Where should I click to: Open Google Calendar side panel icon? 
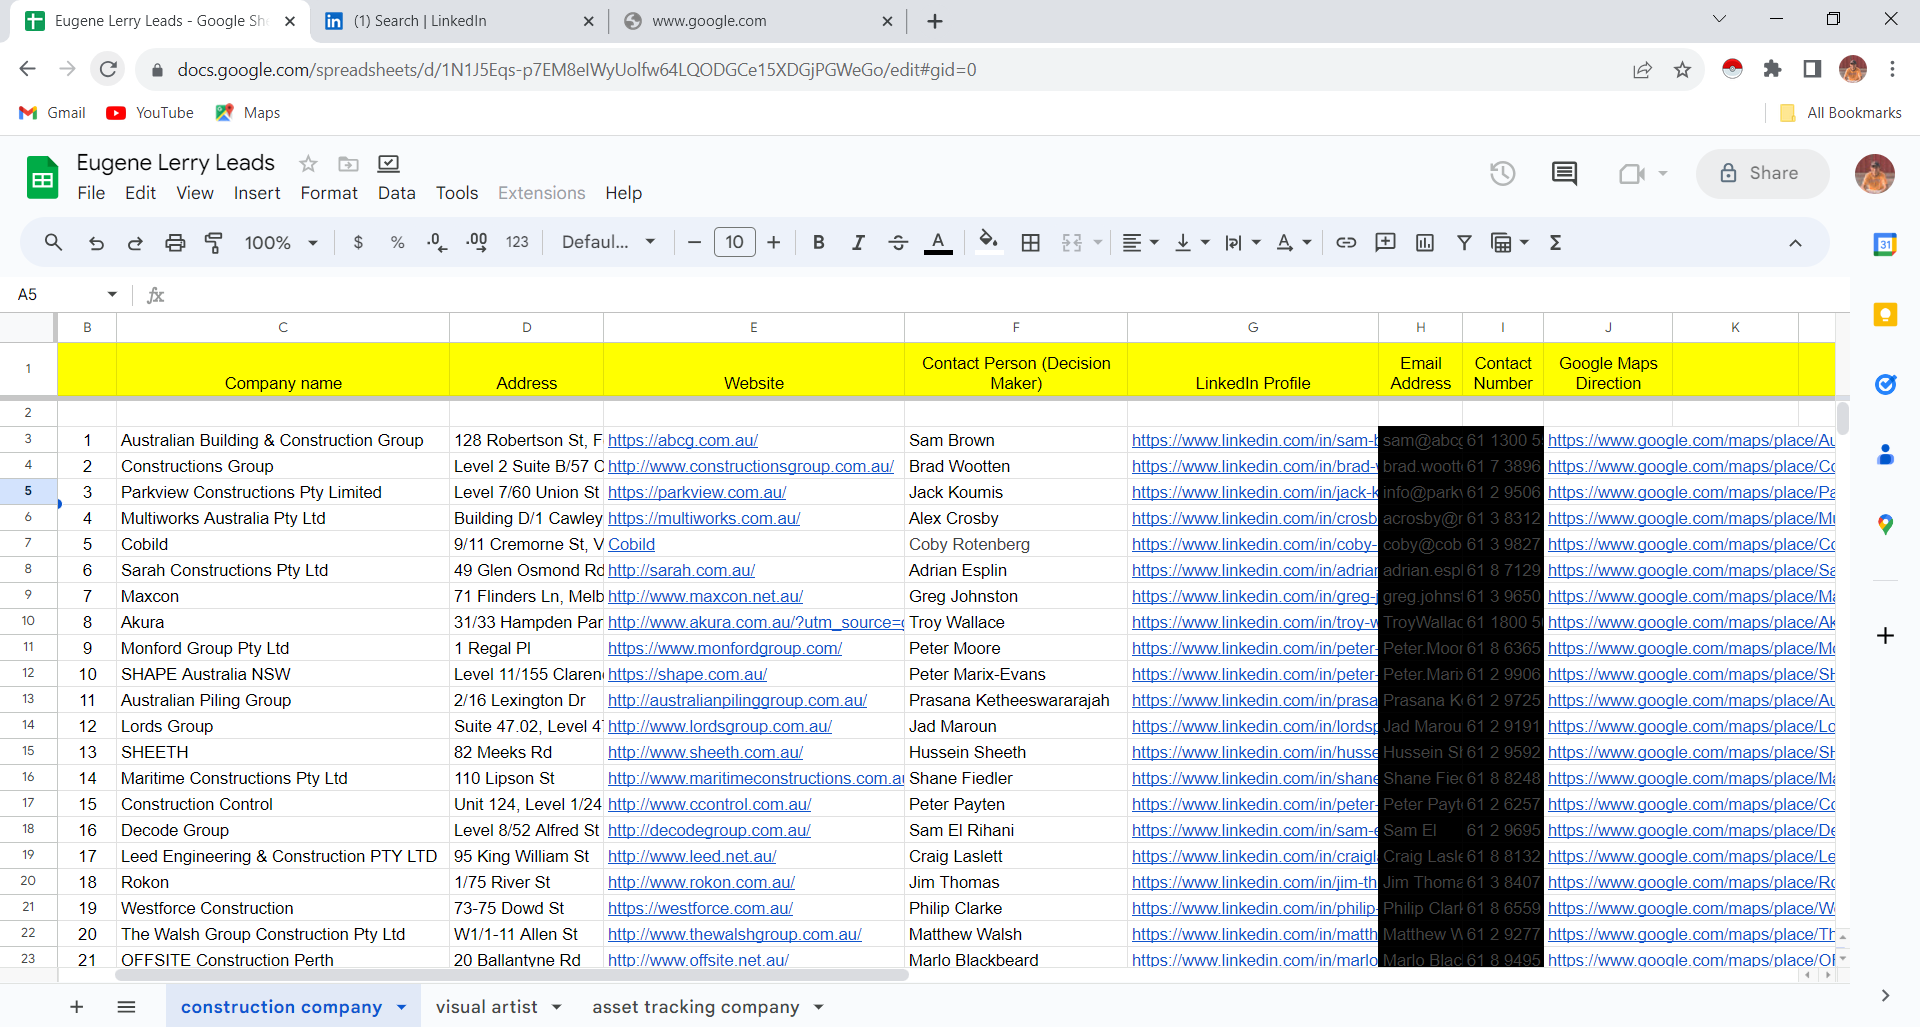coord(1885,244)
